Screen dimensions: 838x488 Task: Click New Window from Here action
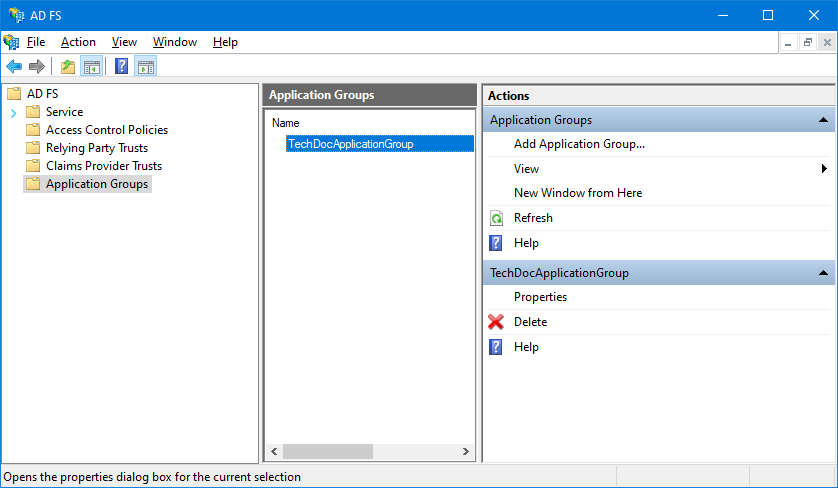coord(578,193)
